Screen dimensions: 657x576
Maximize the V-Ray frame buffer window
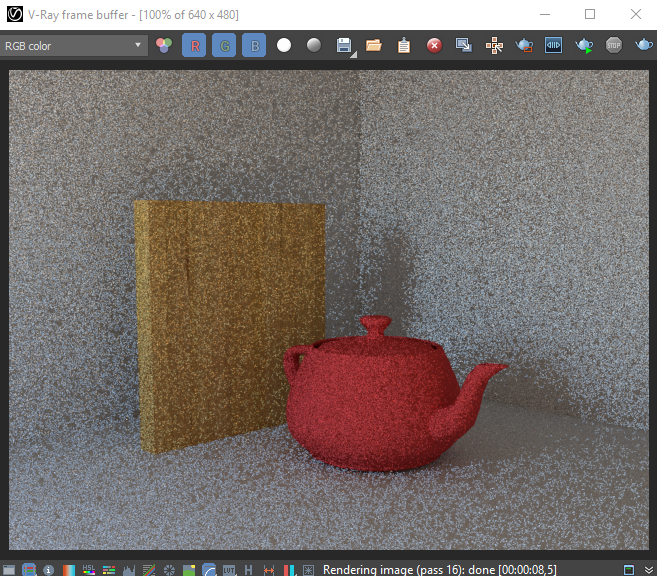point(590,14)
